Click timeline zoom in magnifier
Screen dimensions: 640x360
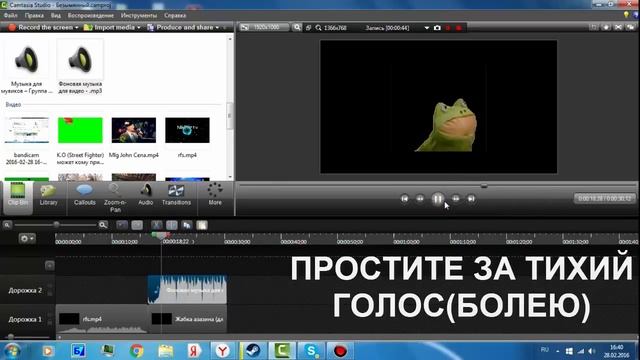point(103,225)
